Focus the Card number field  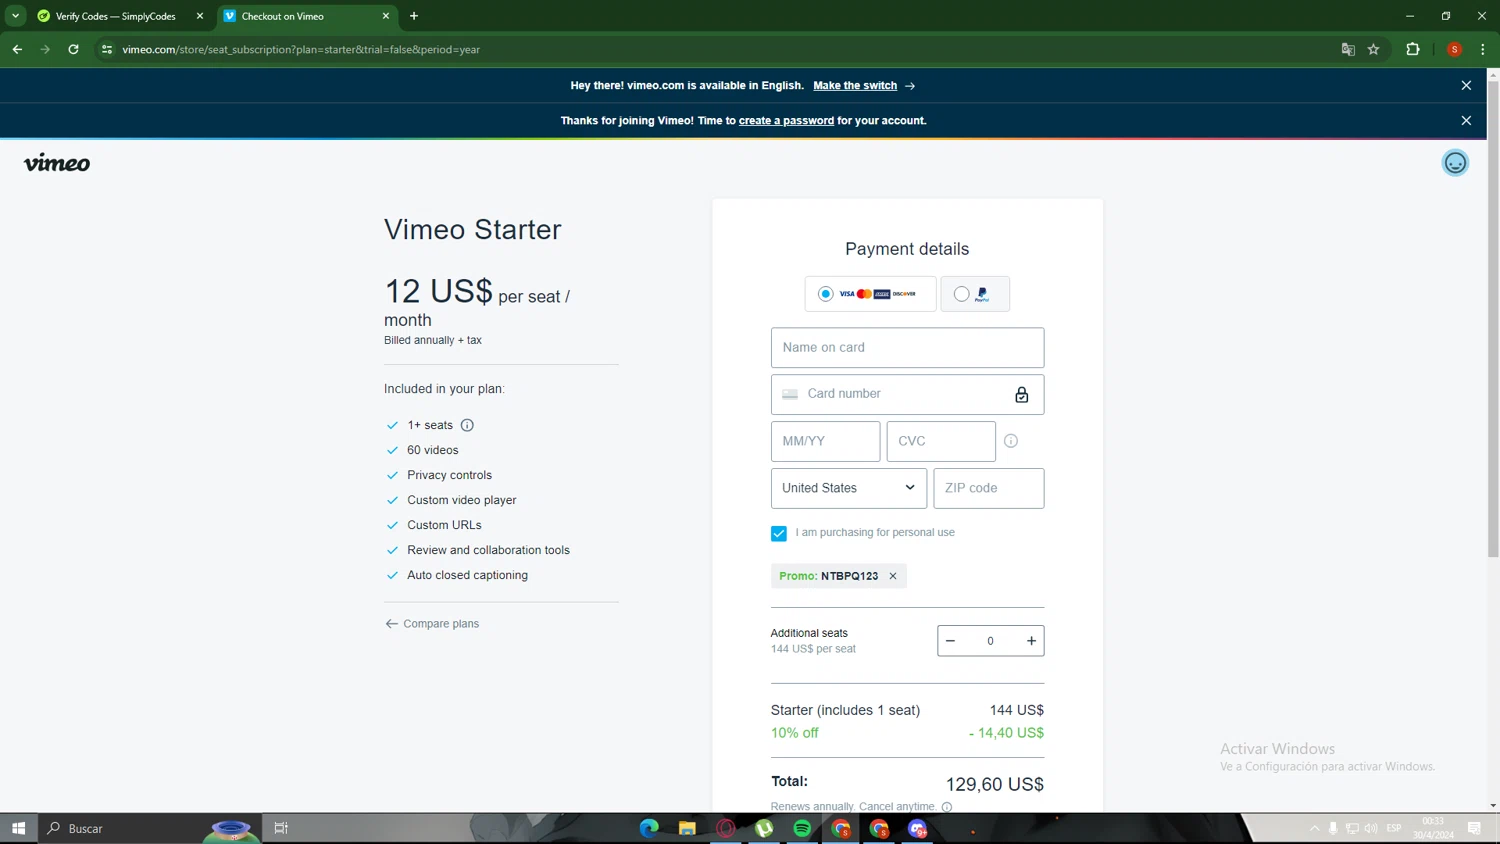[907, 394]
